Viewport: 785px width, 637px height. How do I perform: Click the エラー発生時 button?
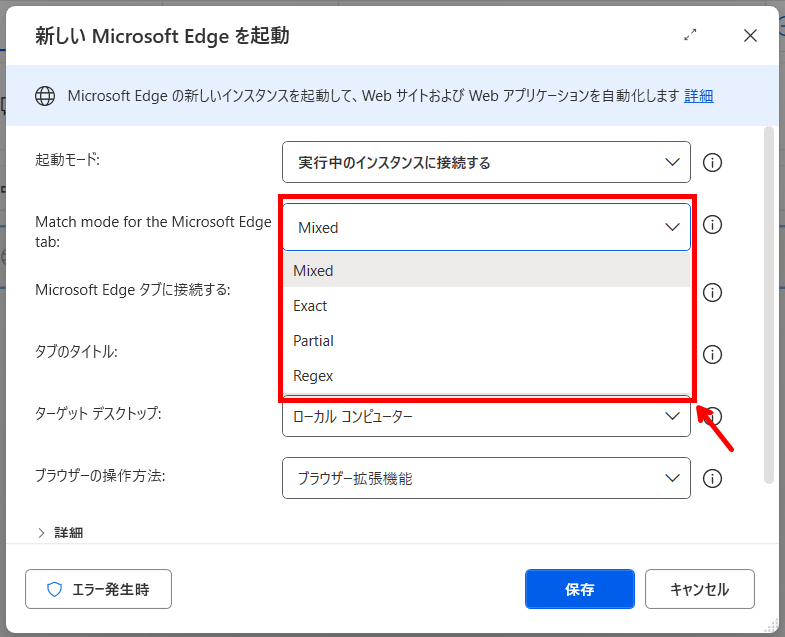click(98, 589)
